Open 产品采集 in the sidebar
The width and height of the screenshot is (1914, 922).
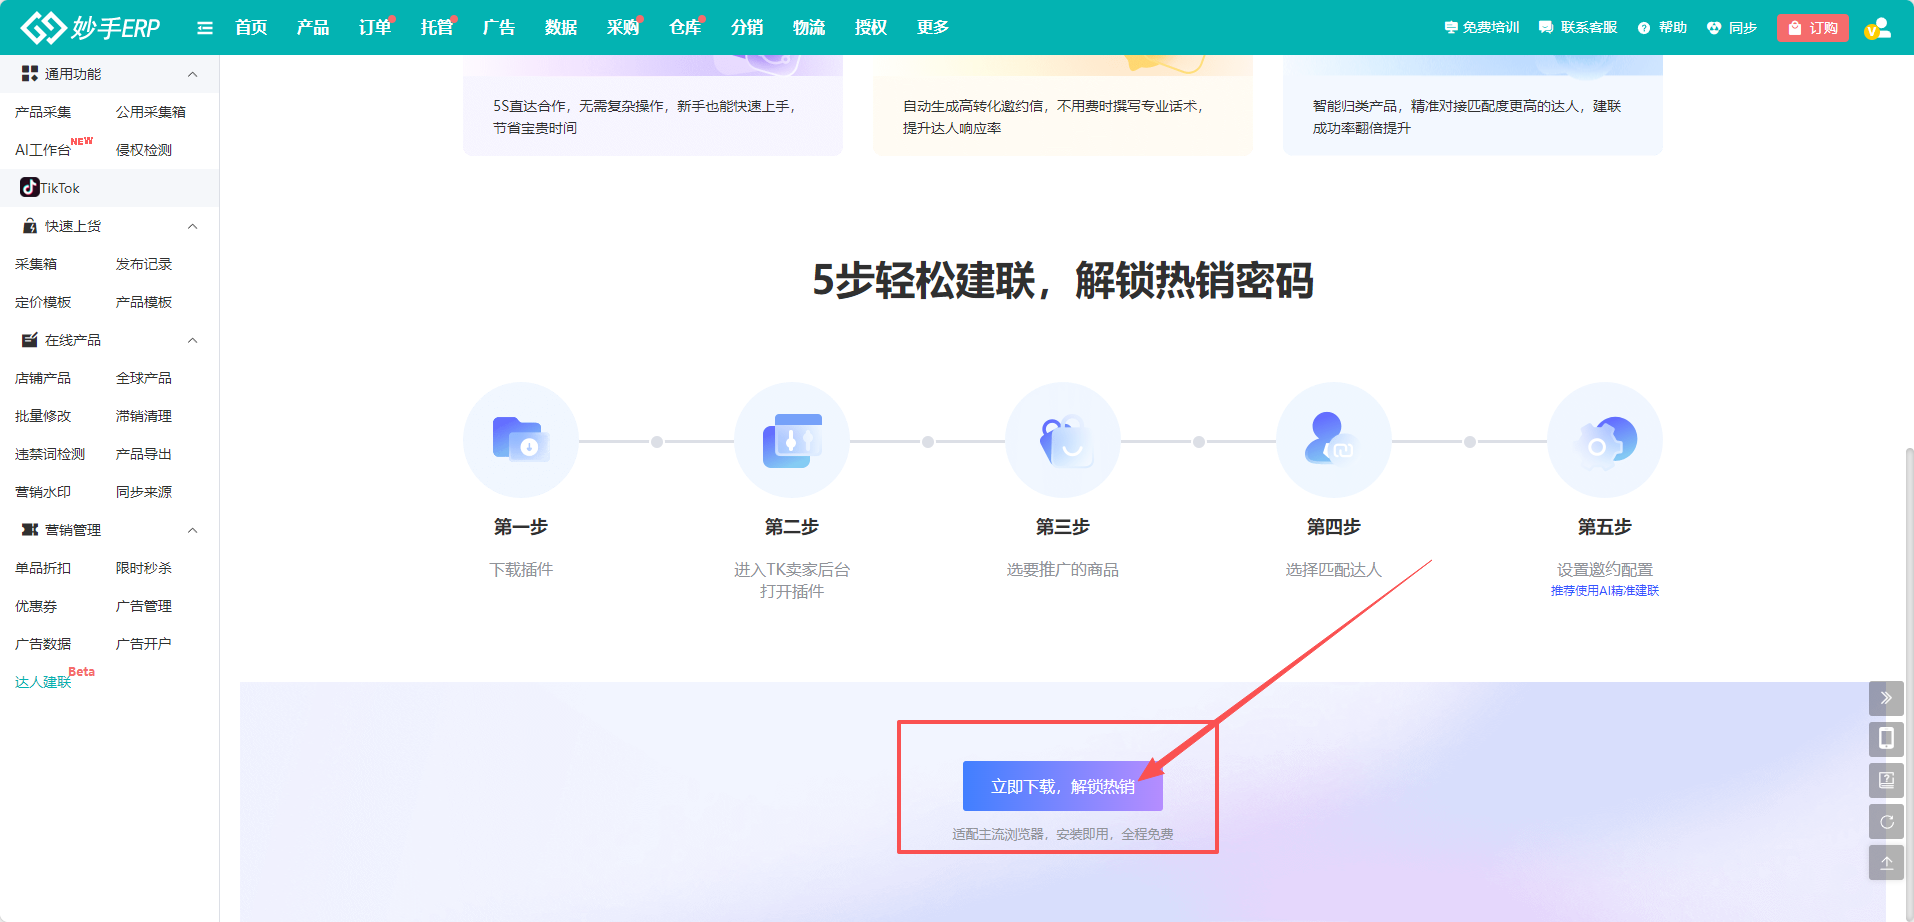click(43, 112)
